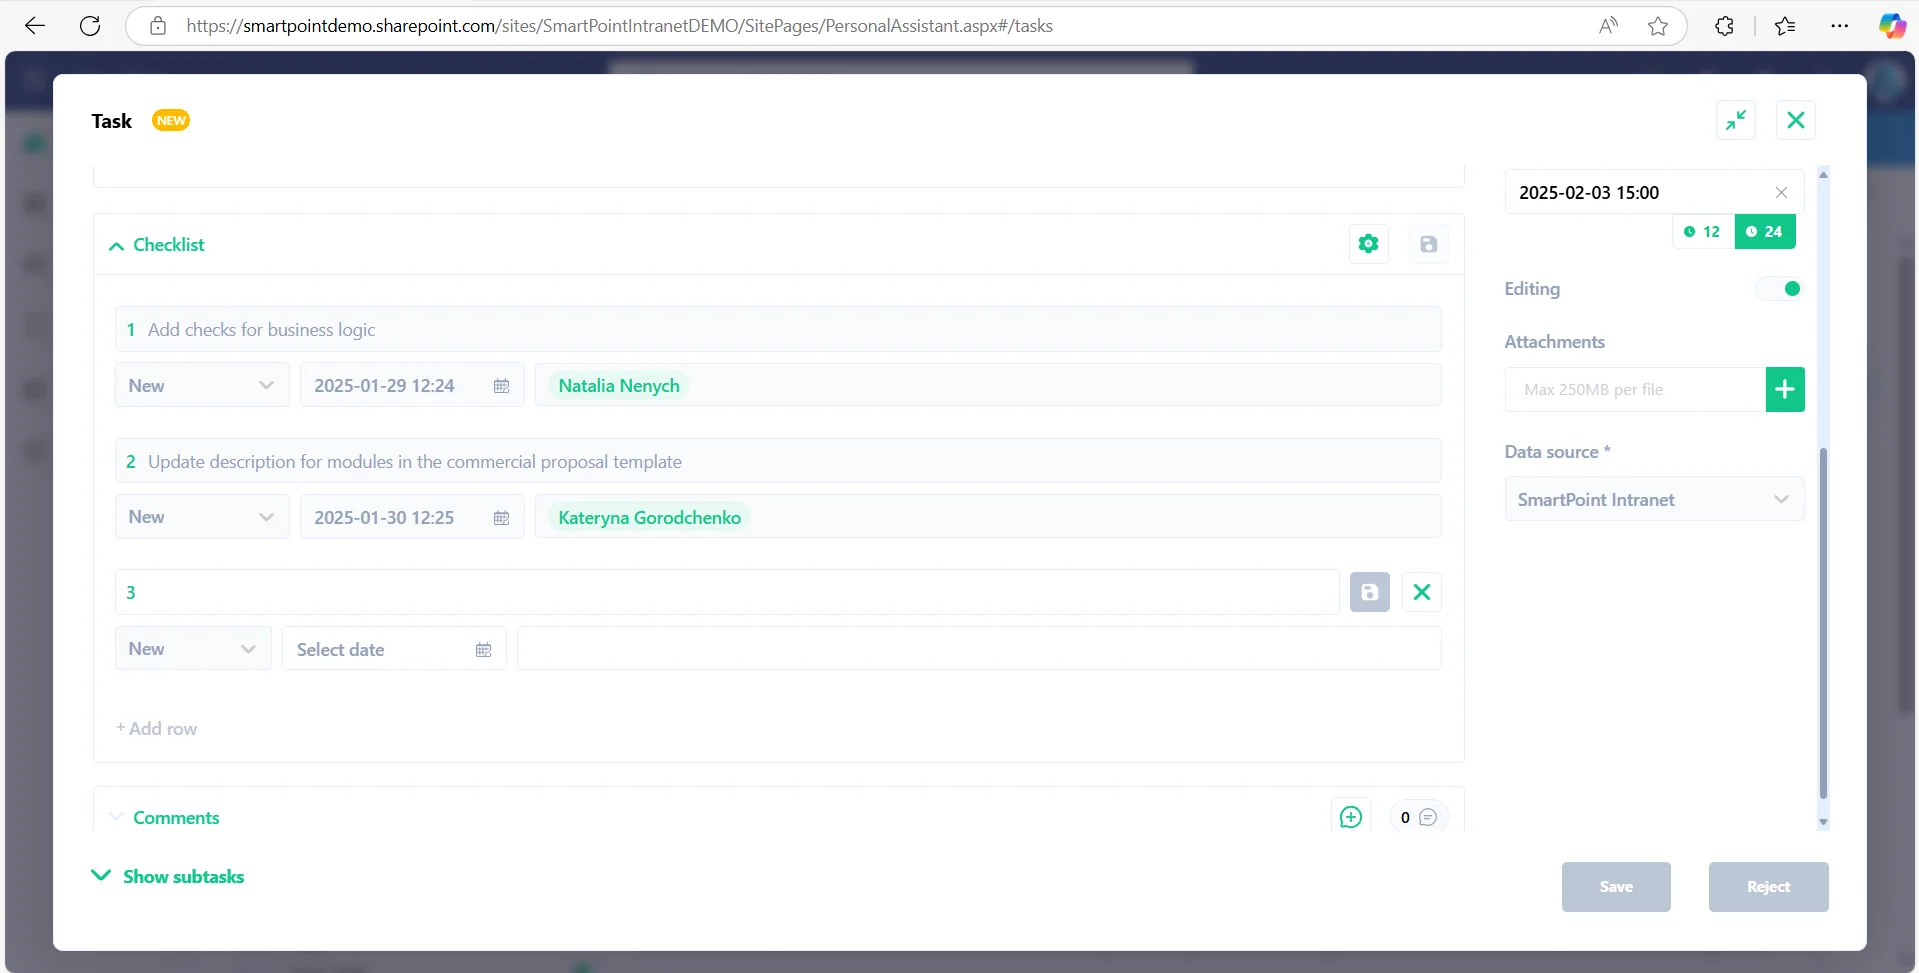Click the 2025-01-30 12:25 date field
Image resolution: width=1919 pixels, height=973 pixels.
coord(412,517)
